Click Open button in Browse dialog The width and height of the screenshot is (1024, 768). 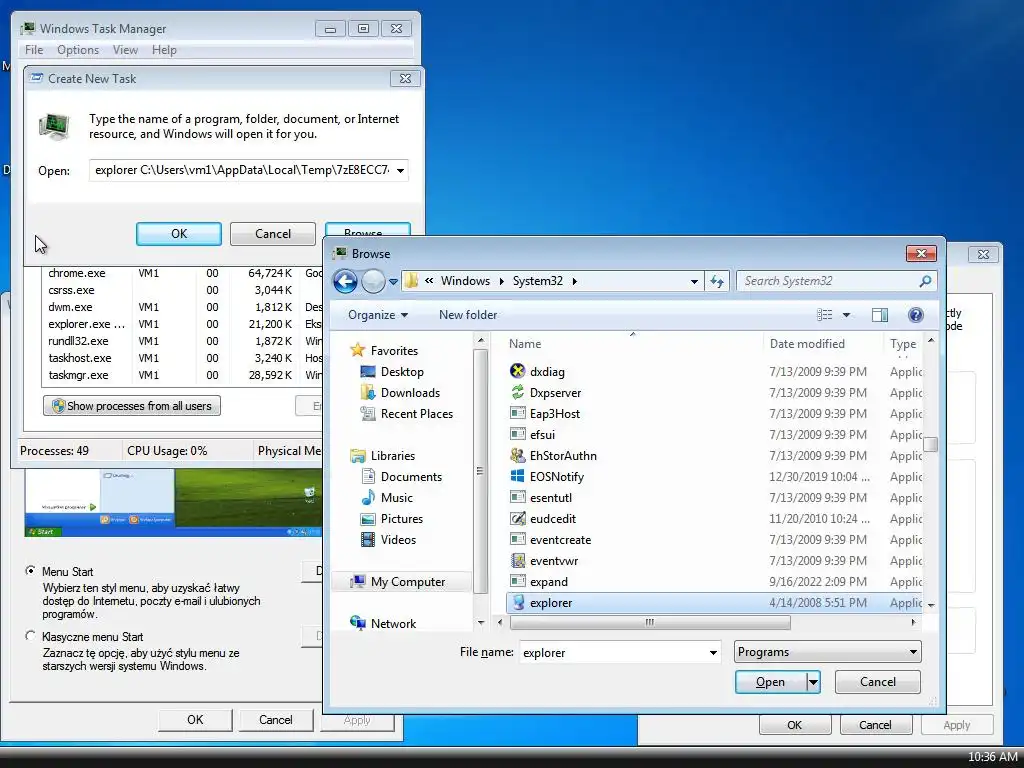[x=771, y=682]
